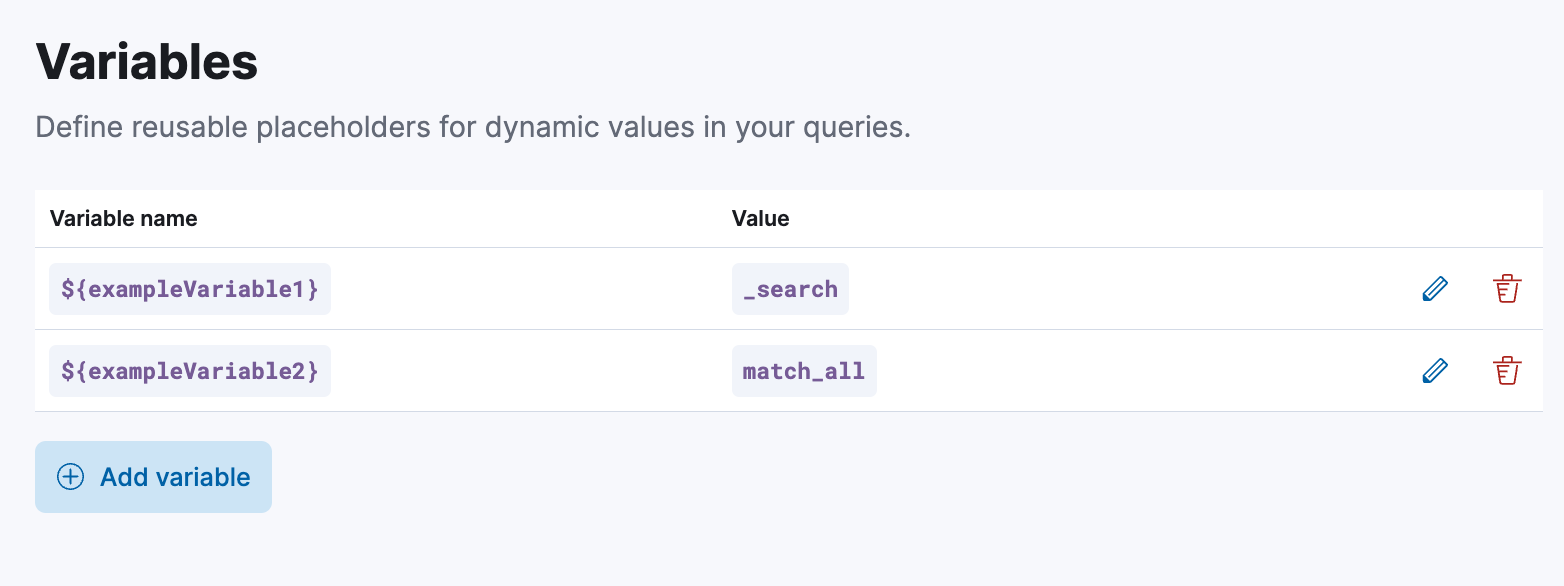Select the _search value badge

tap(790, 288)
